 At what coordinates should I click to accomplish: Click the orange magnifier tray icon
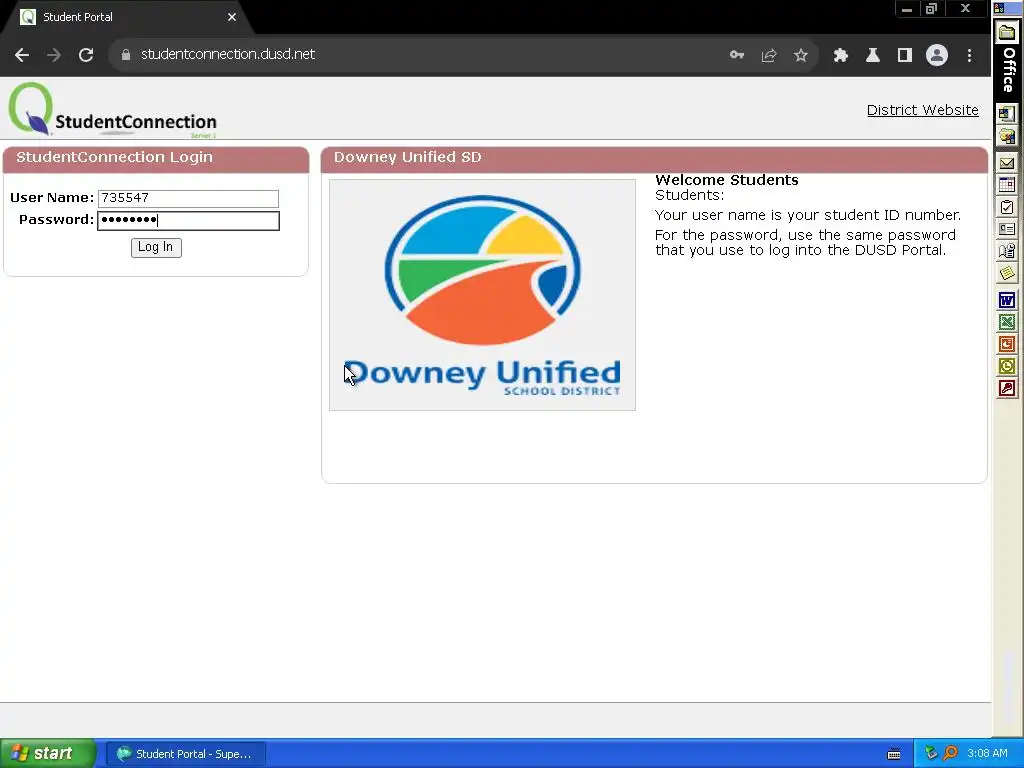pos(950,754)
